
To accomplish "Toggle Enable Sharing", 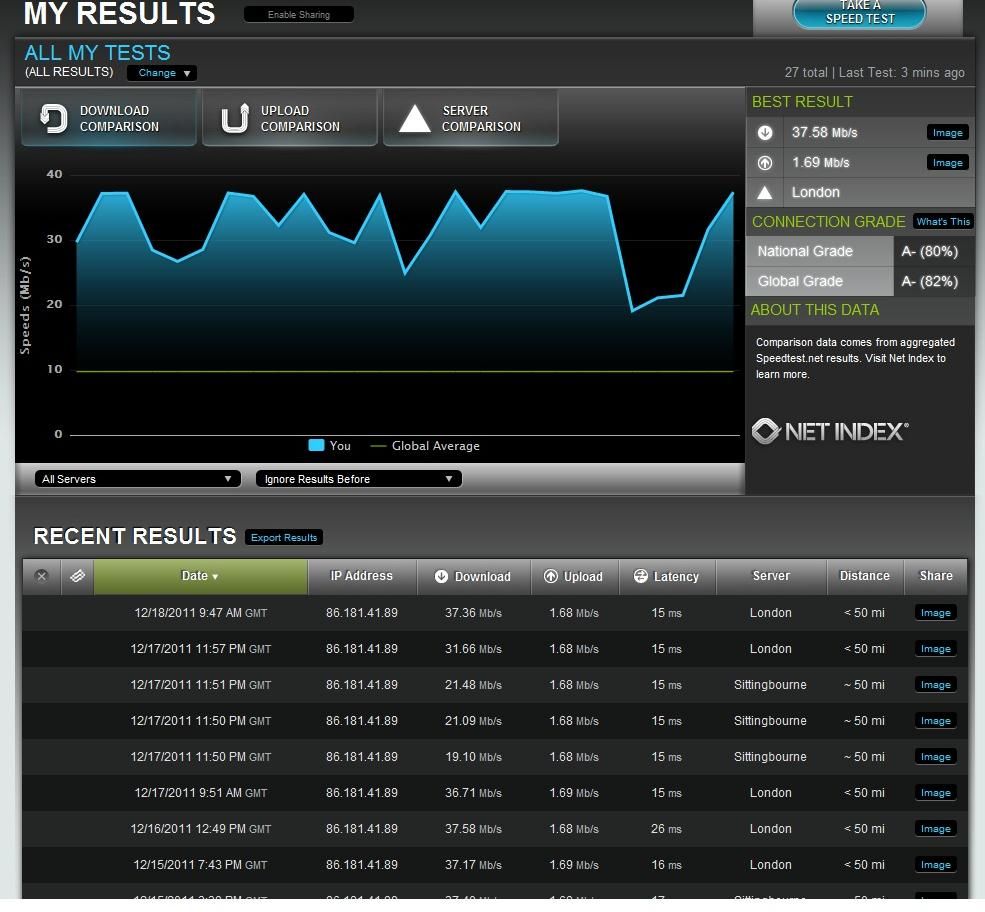I will click(x=298, y=14).
